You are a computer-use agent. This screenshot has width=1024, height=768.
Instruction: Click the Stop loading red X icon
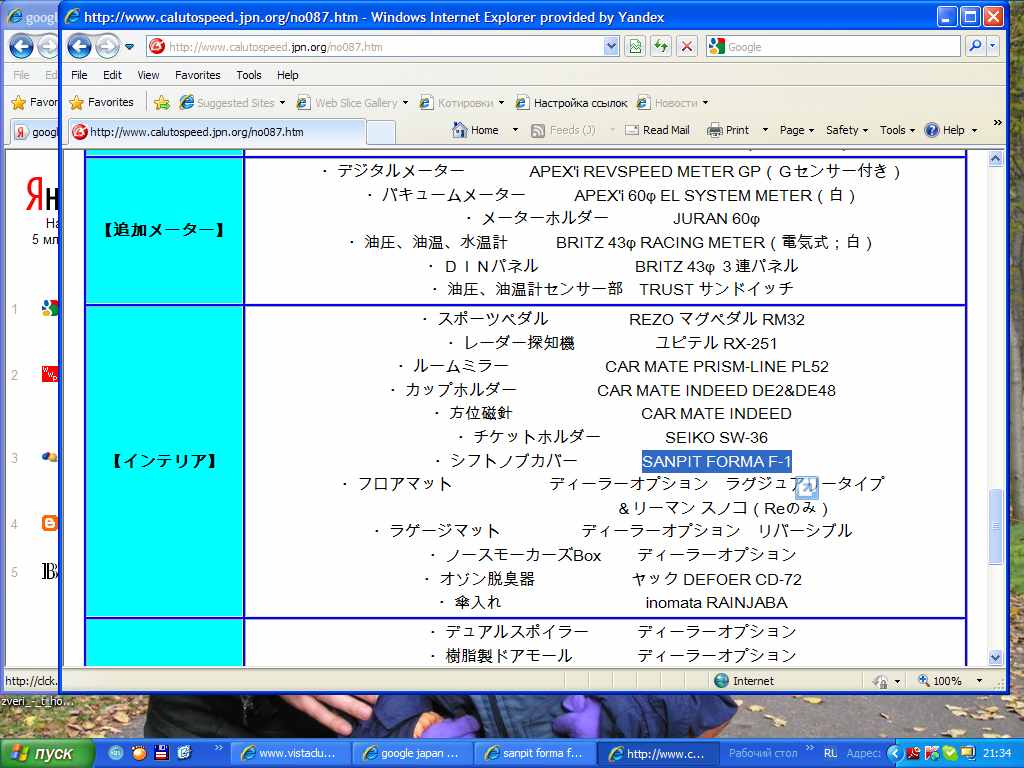point(687,46)
